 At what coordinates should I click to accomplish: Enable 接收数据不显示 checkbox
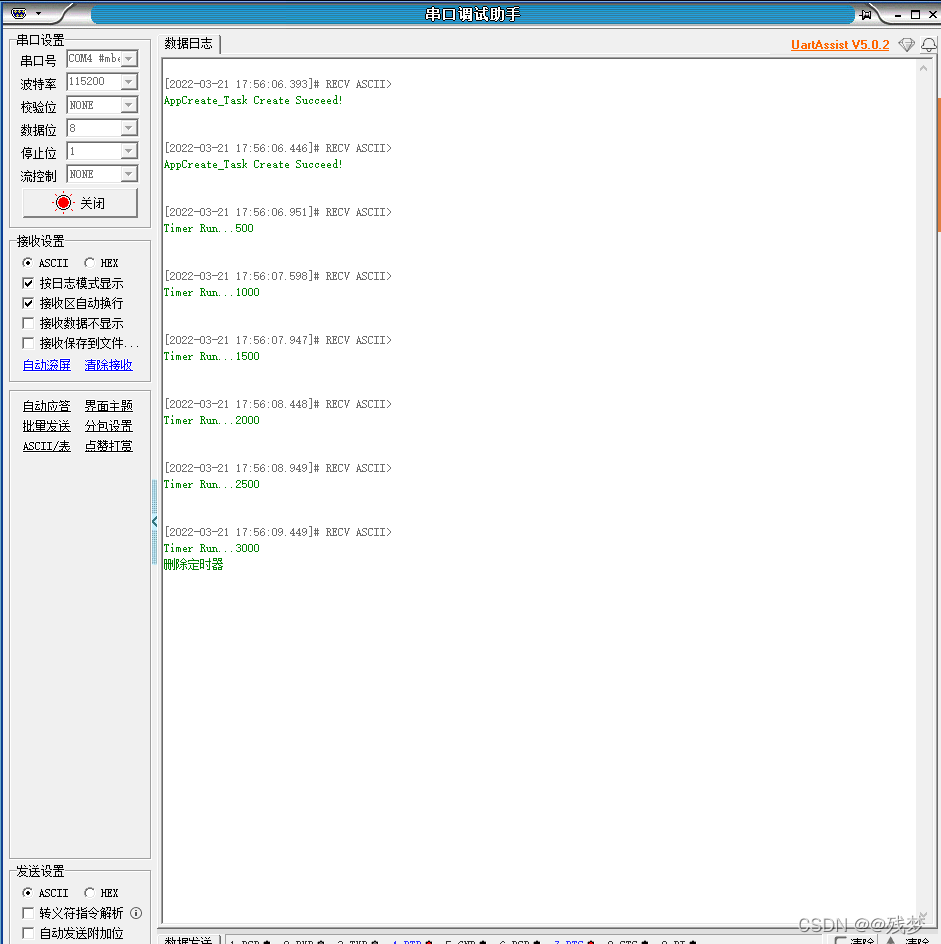coord(28,323)
